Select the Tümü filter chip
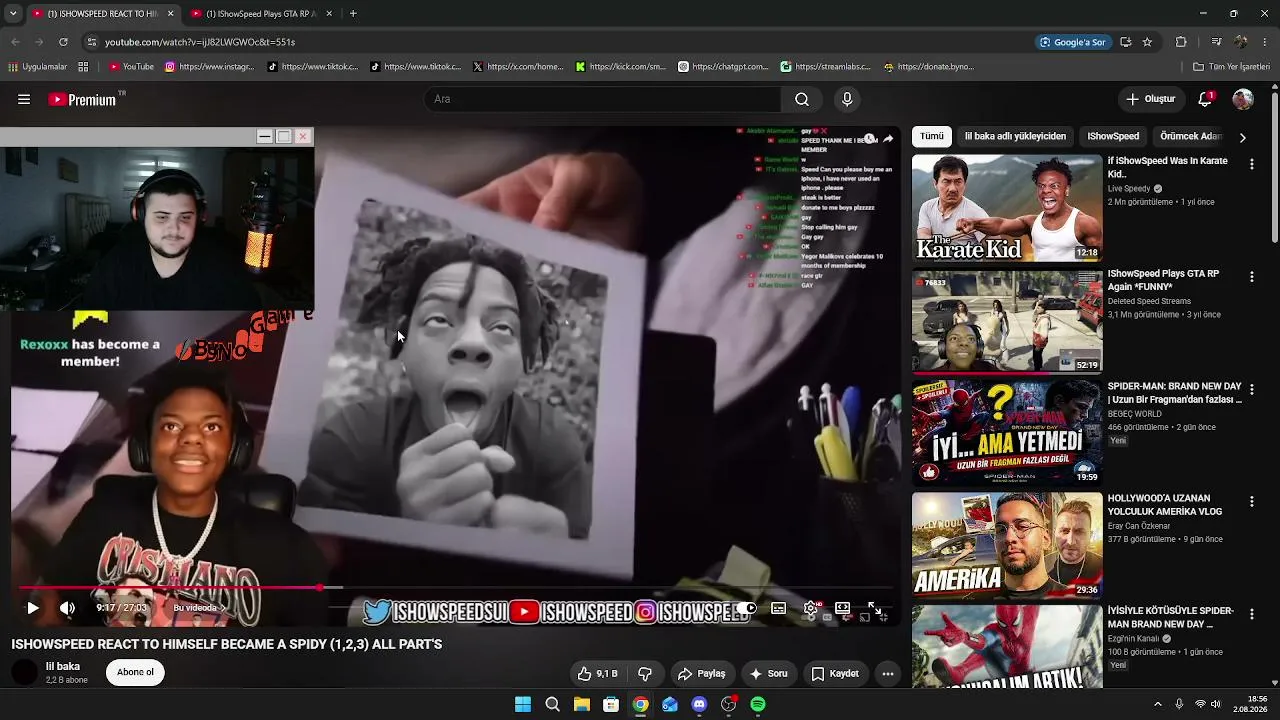 pos(932,136)
